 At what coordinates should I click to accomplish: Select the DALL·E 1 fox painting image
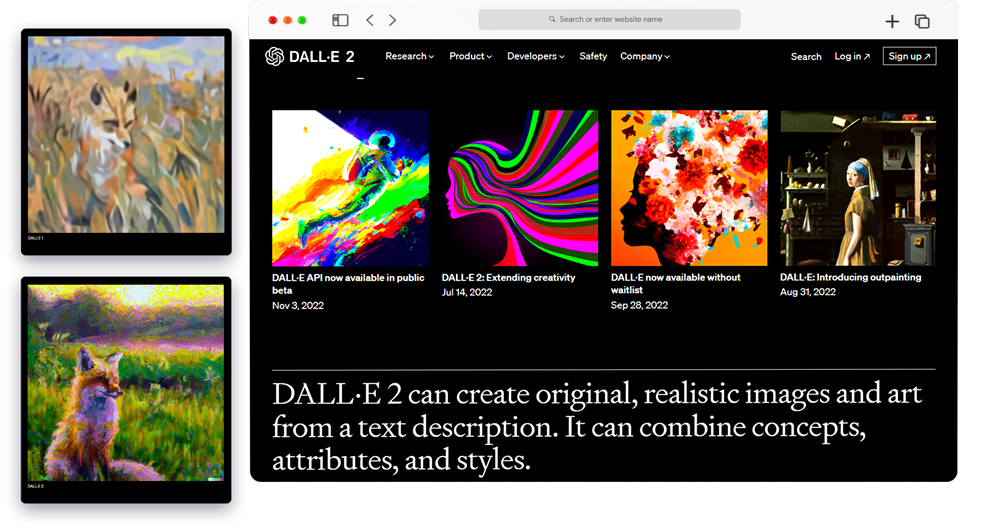tap(126, 135)
